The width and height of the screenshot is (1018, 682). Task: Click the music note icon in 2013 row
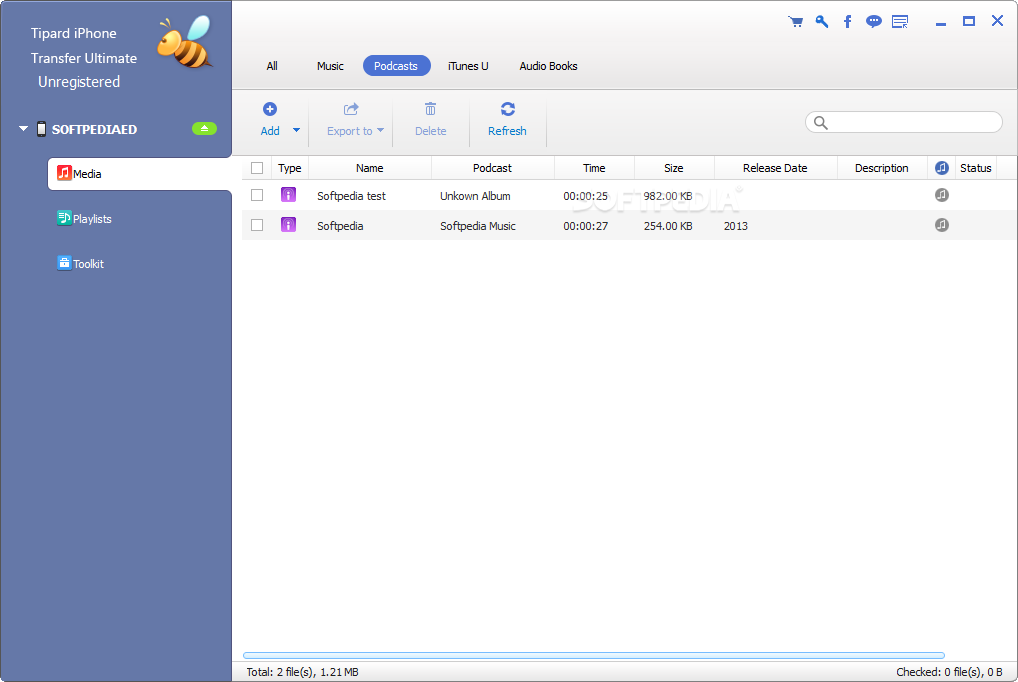point(941,225)
